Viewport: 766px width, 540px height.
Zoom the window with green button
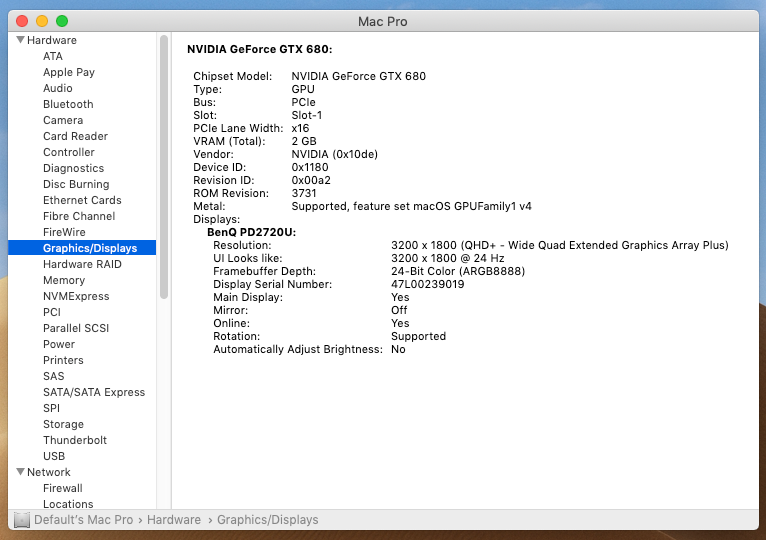(62, 21)
